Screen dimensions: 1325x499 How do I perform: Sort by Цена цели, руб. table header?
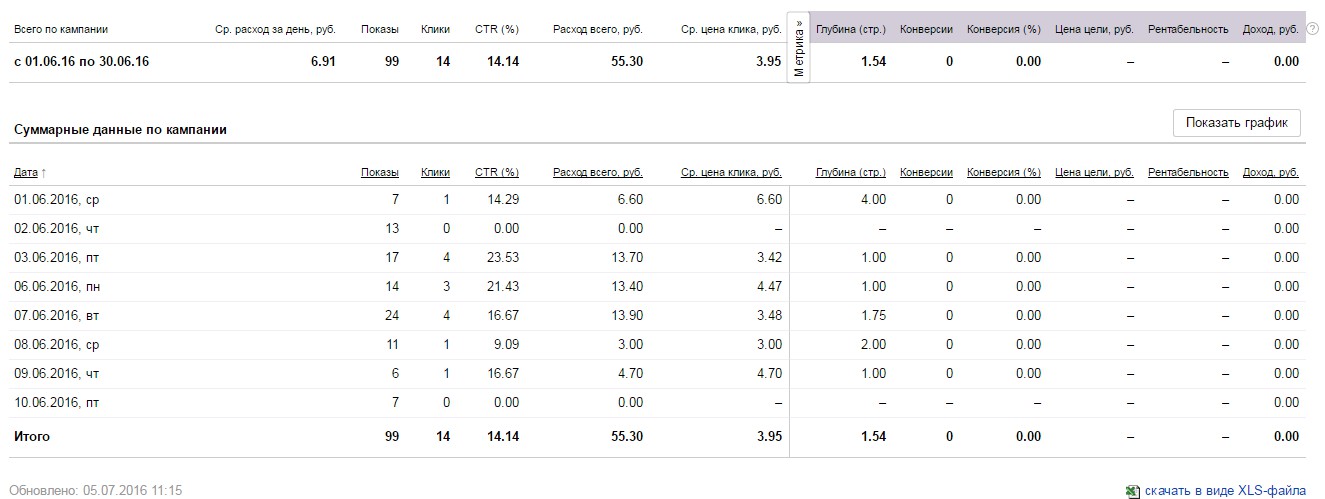[1094, 173]
